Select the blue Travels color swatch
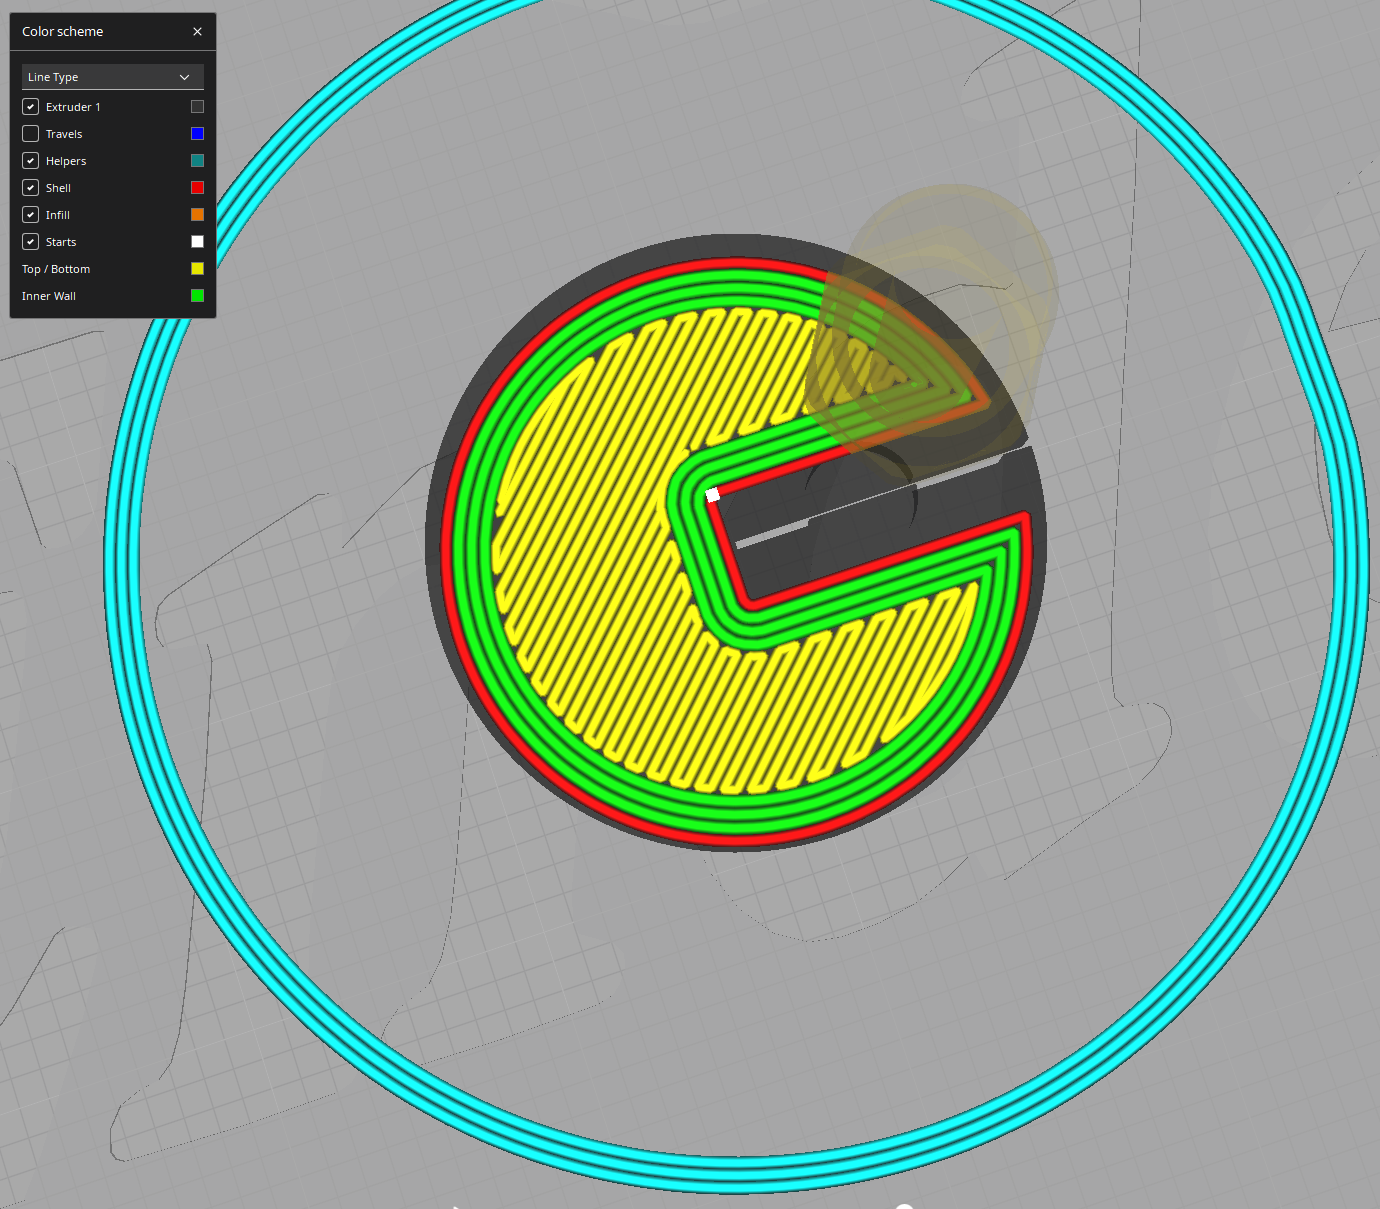 click(197, 133)
